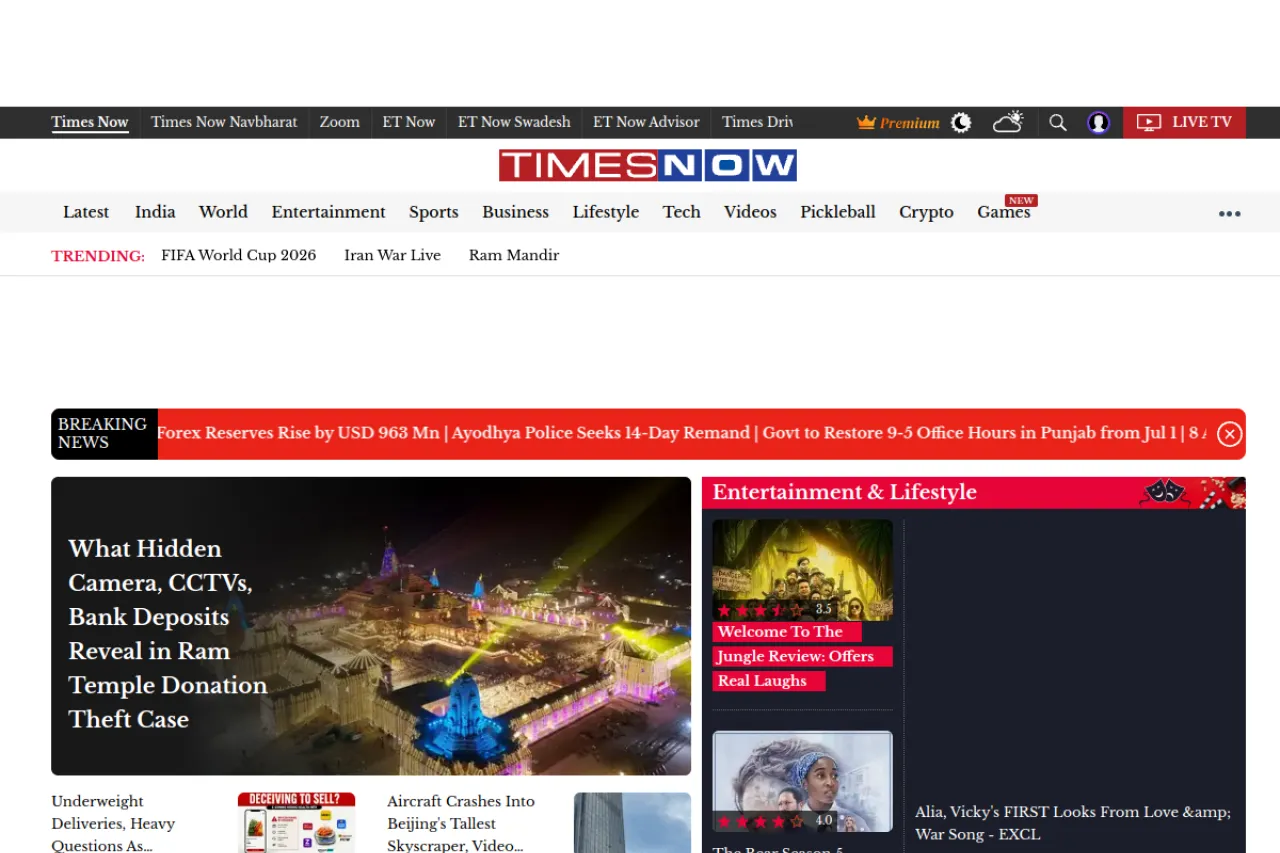
Task: Open Welcome To The Jungle review thumbnail
Action: (x=802, y=570)
